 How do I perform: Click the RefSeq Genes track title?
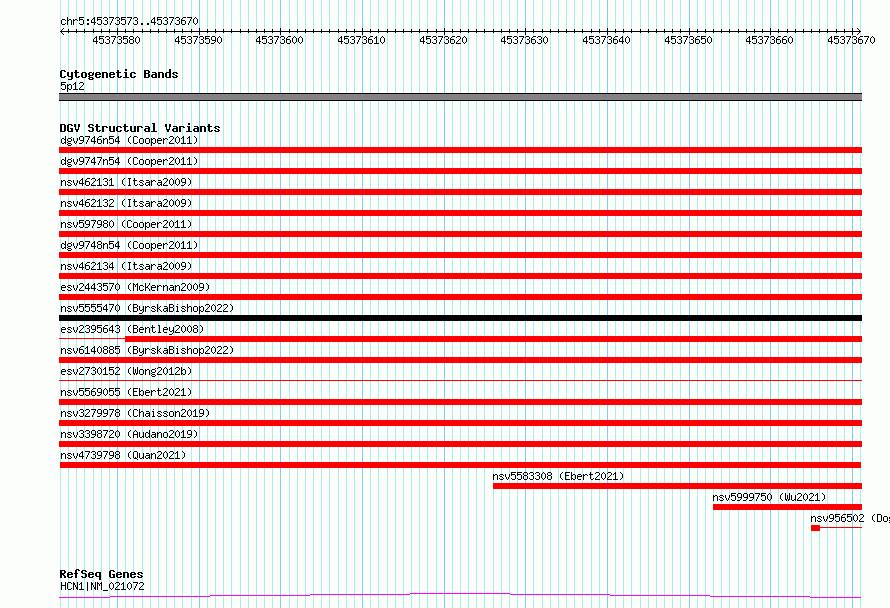coord(101,574)
